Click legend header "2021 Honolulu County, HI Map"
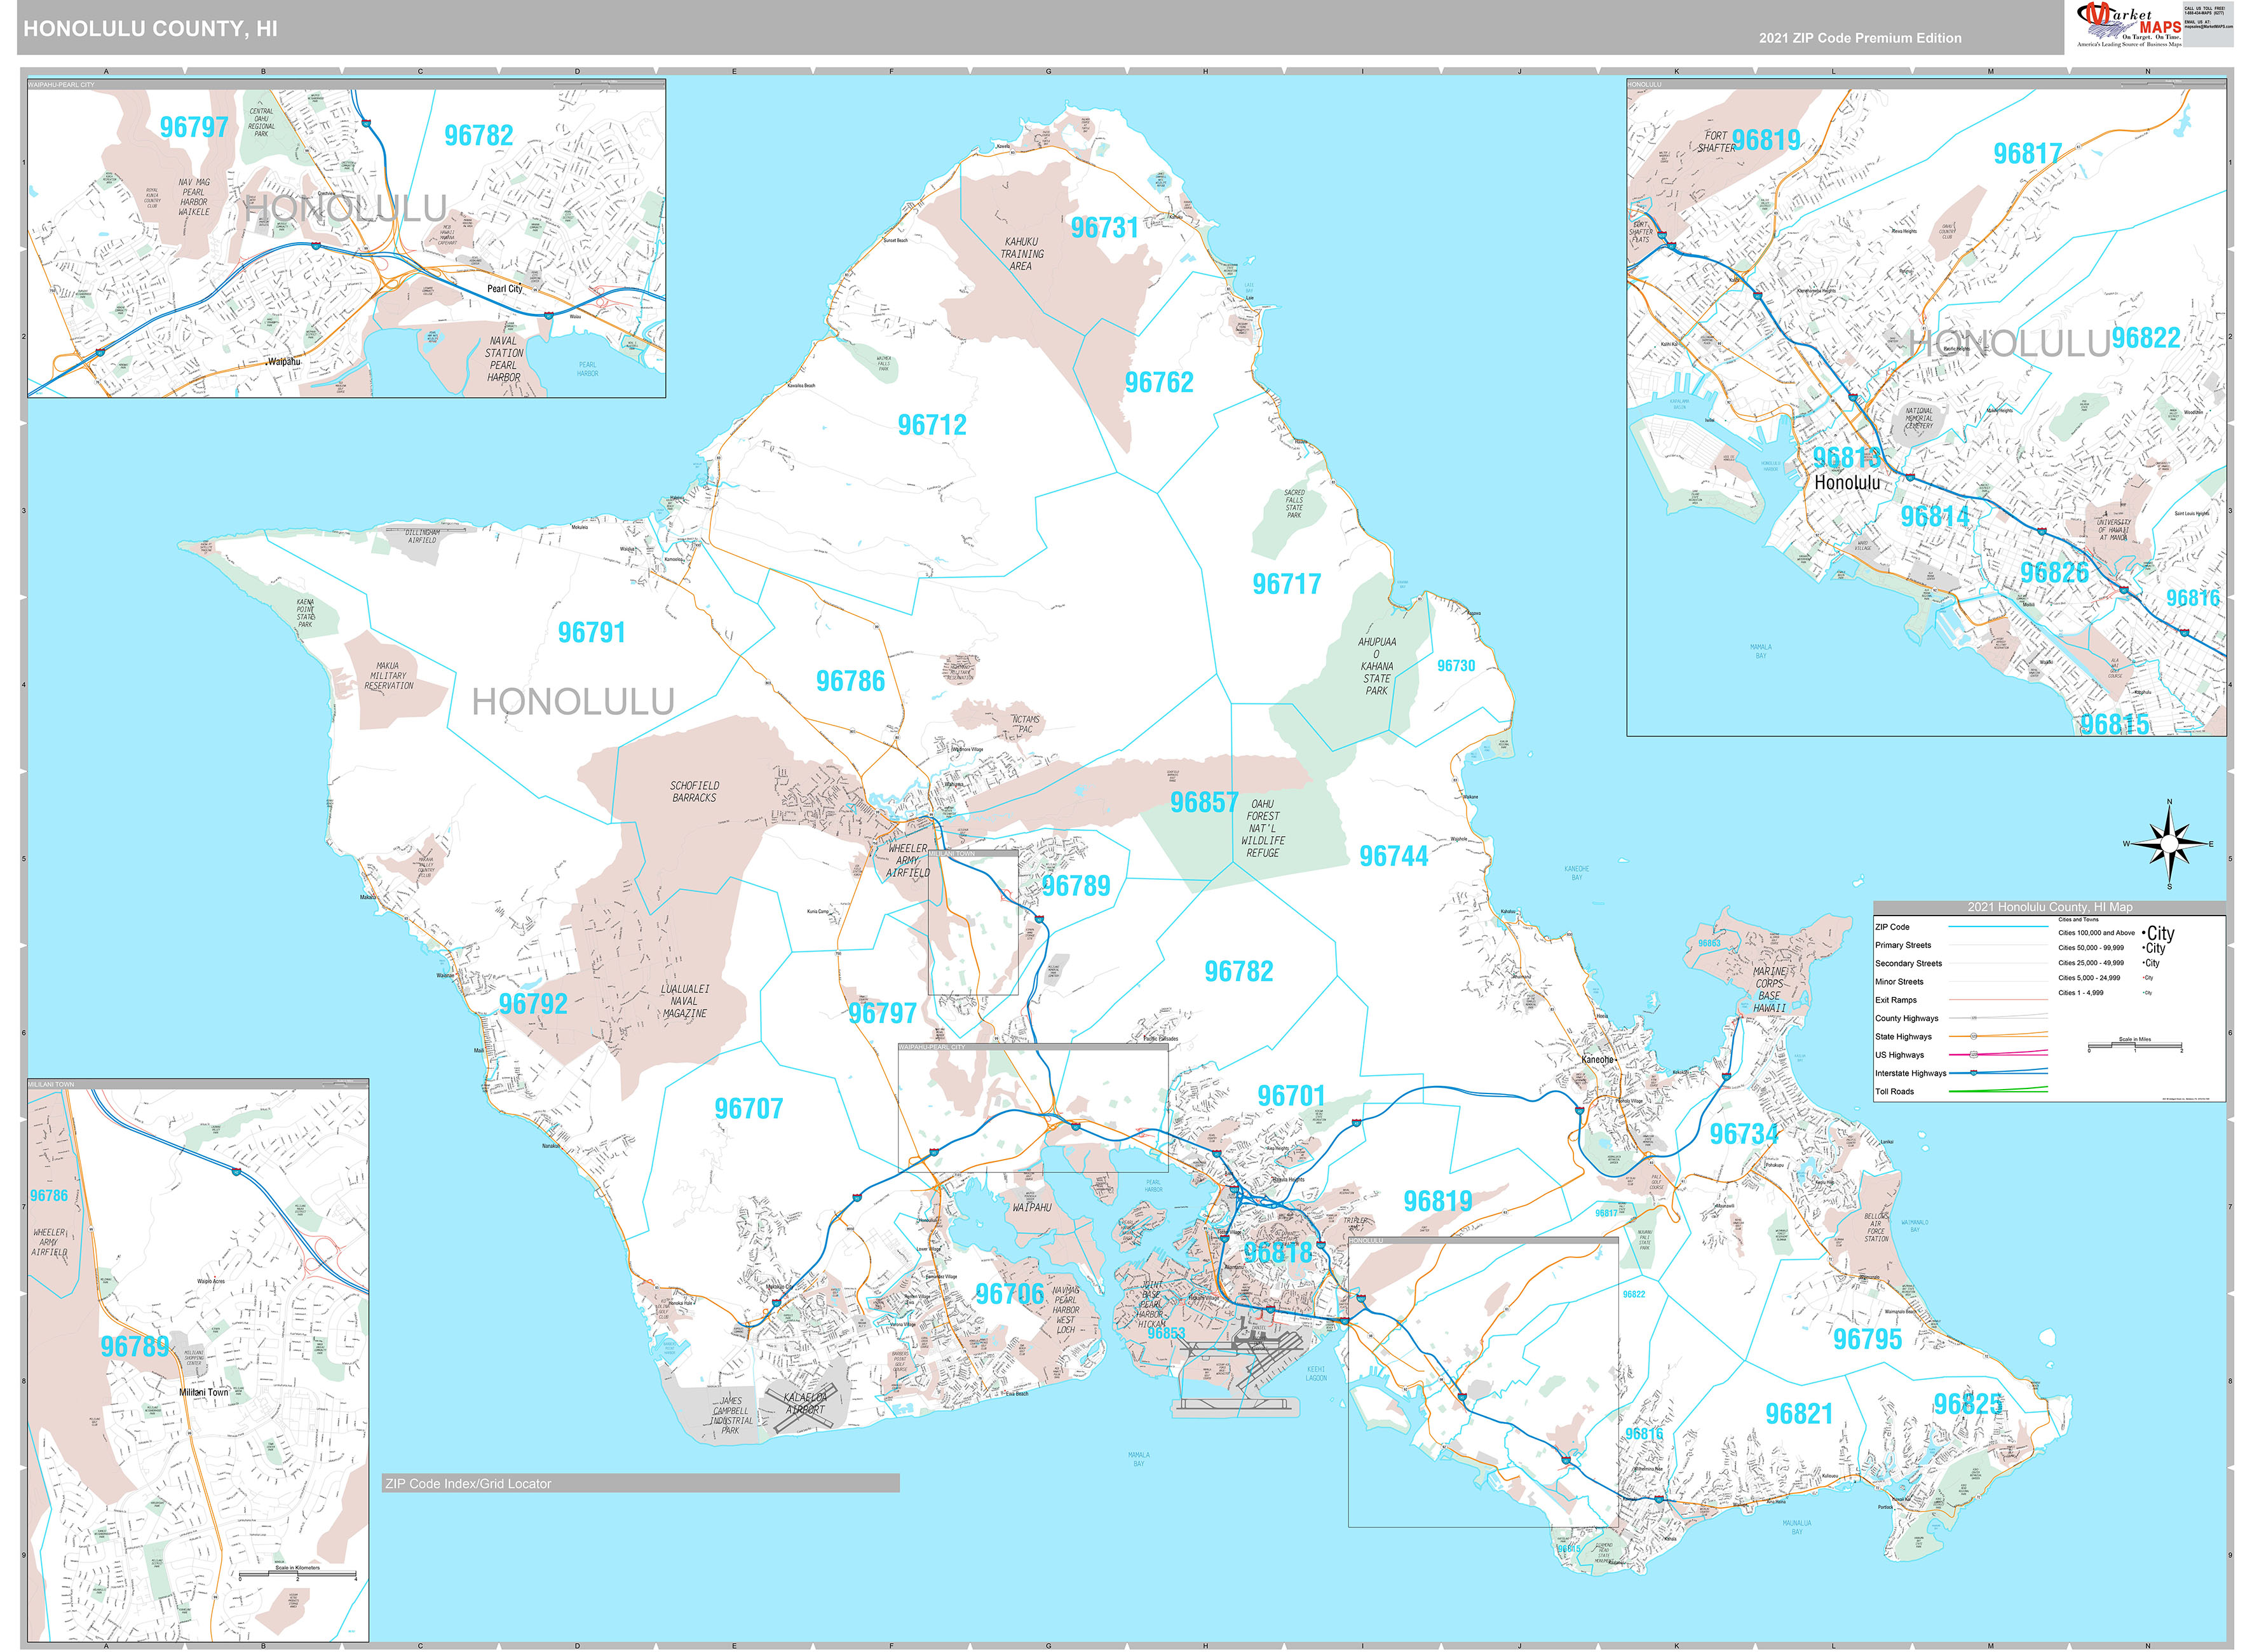The width and height of the screenshot is (2245, 1652). (2049, 907)
